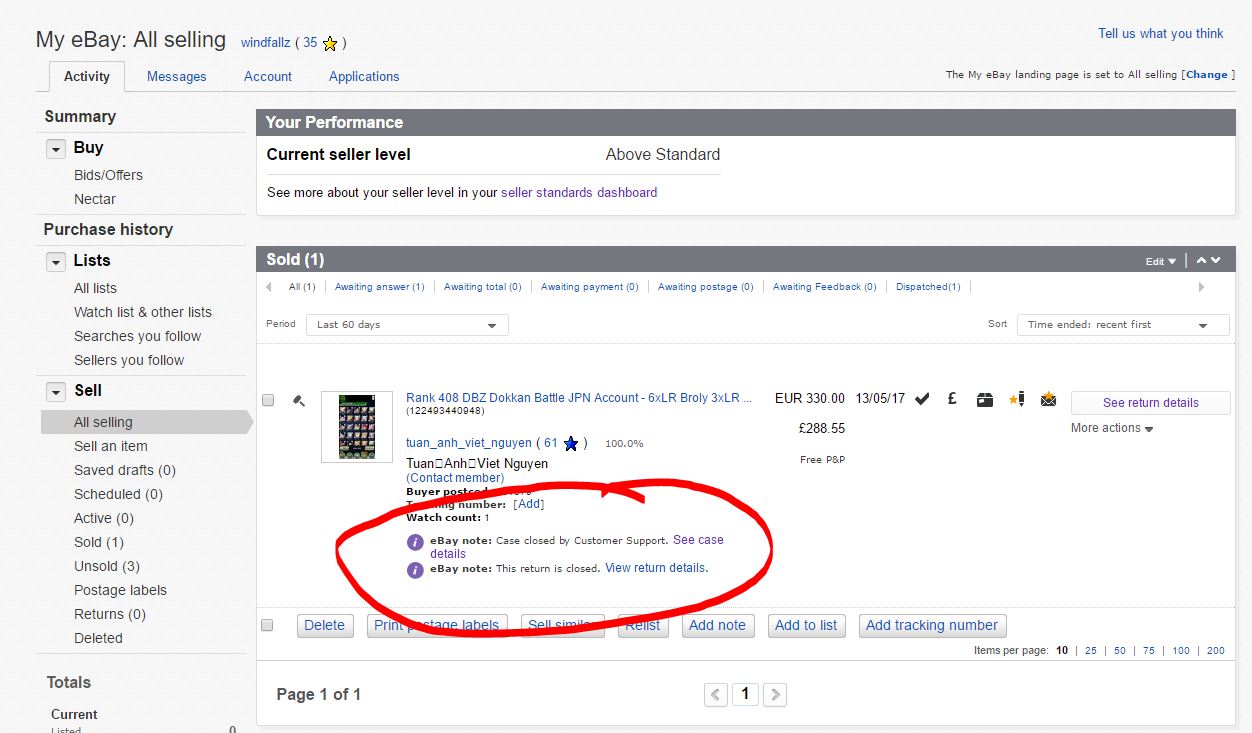The width and height of the screenshot is (1252, 733).
Task: Open the Period 'Last 60 days' dropdown
Action: (x=408, y=325)
